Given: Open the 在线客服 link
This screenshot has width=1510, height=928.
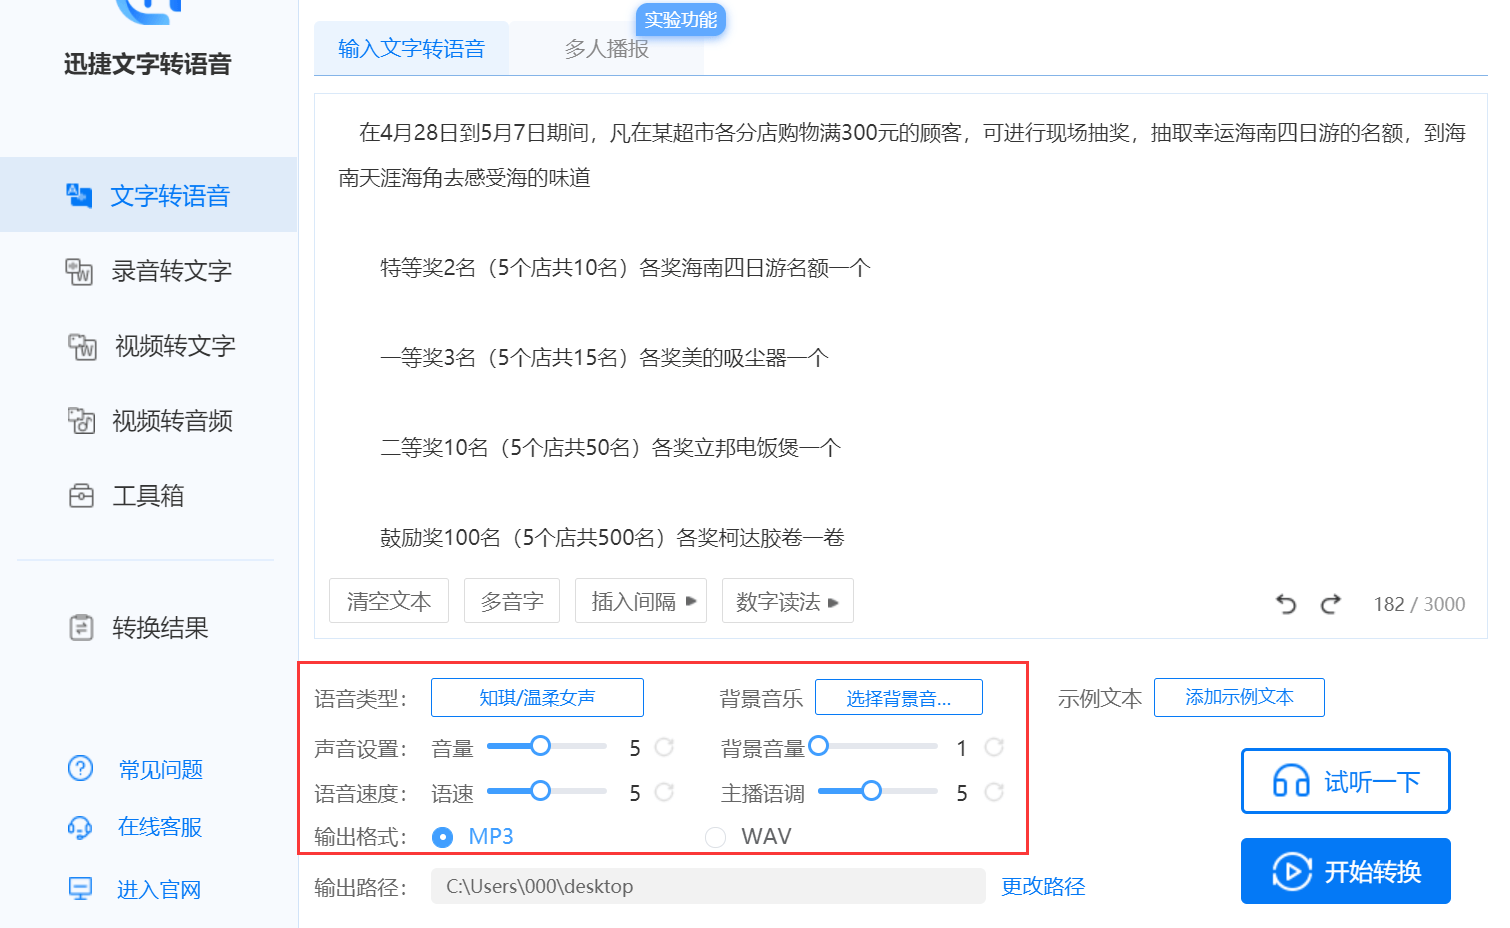Looking at the screenshot, I should [x=160, y=827].
